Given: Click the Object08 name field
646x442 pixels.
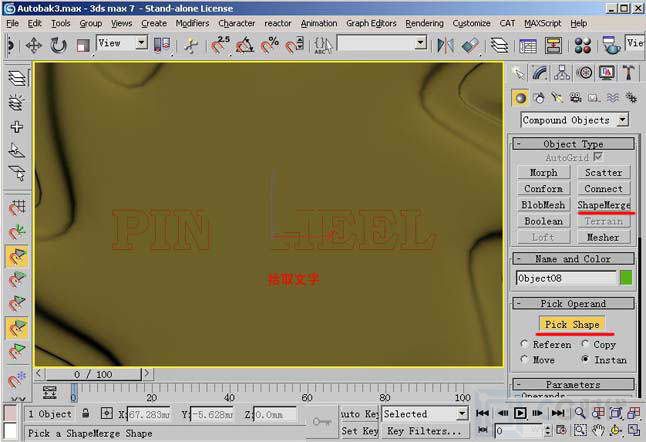Looking at the screenshot, I should [566, 278].
